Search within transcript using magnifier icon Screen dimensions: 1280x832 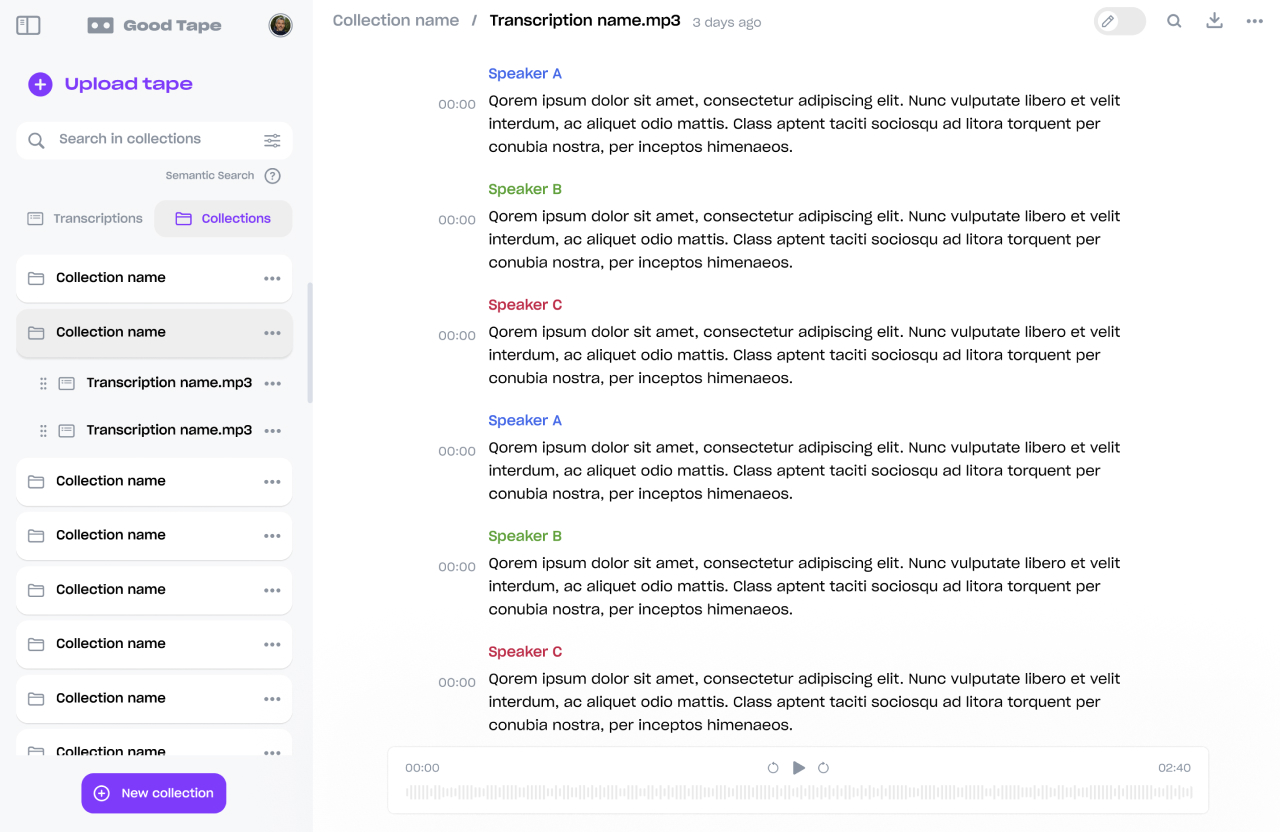[1174, 21]
